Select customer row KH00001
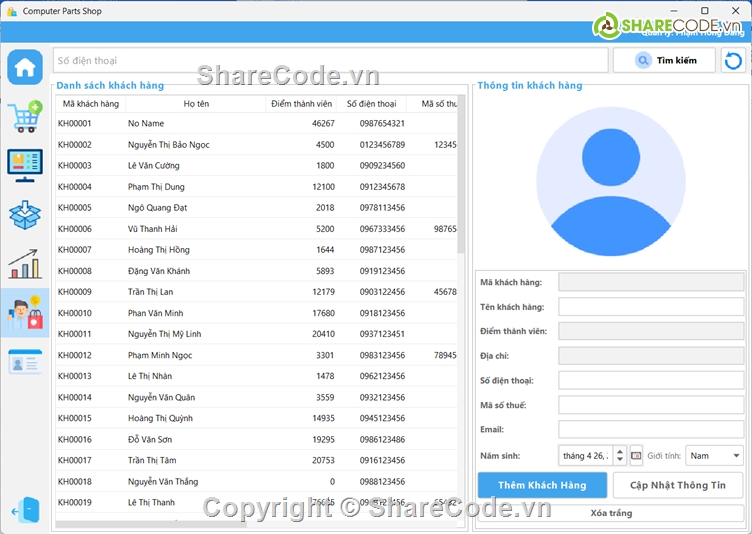Screen dimensions: 752x534 click(257, 123)
